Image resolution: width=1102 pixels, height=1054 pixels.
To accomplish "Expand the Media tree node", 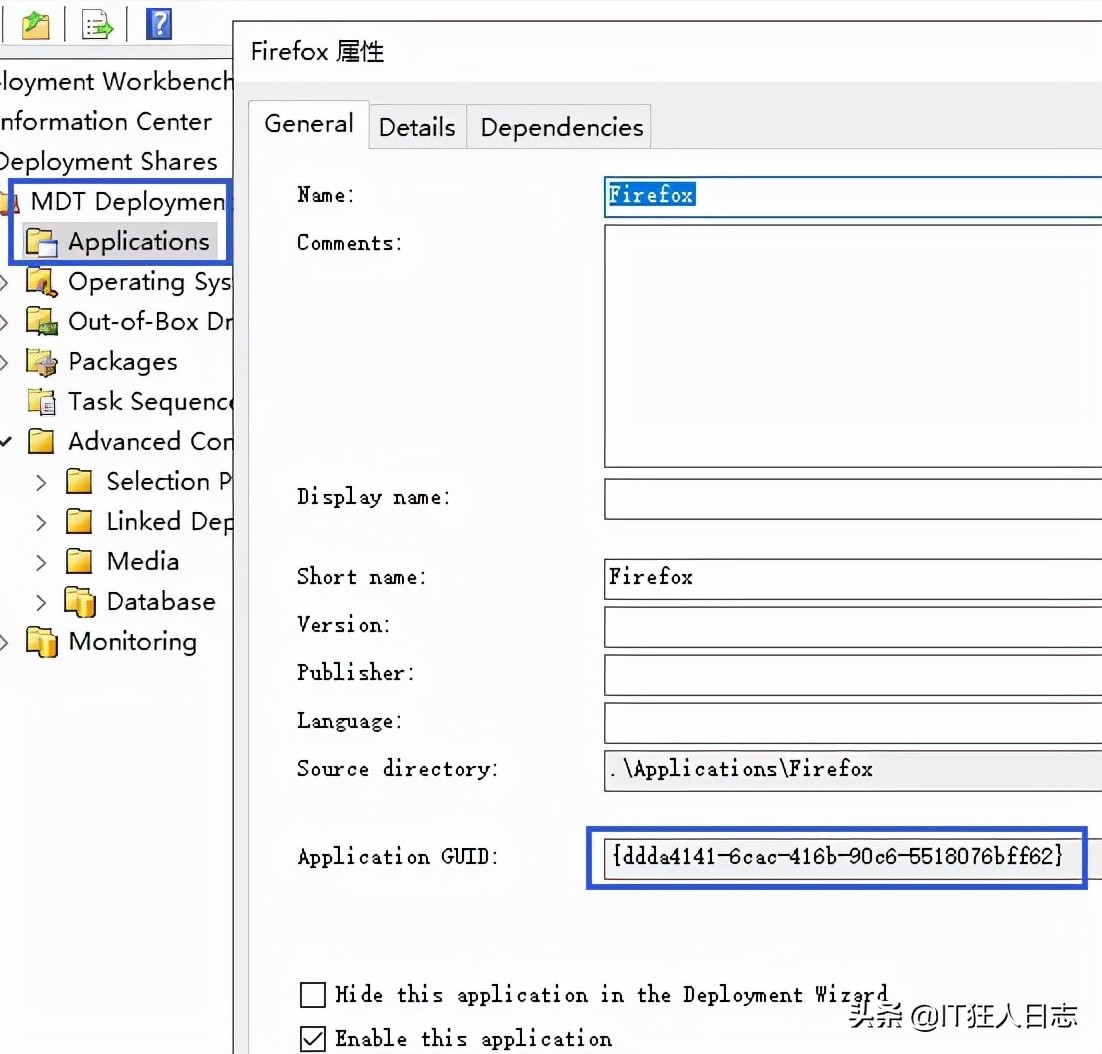I will point(41,562).
